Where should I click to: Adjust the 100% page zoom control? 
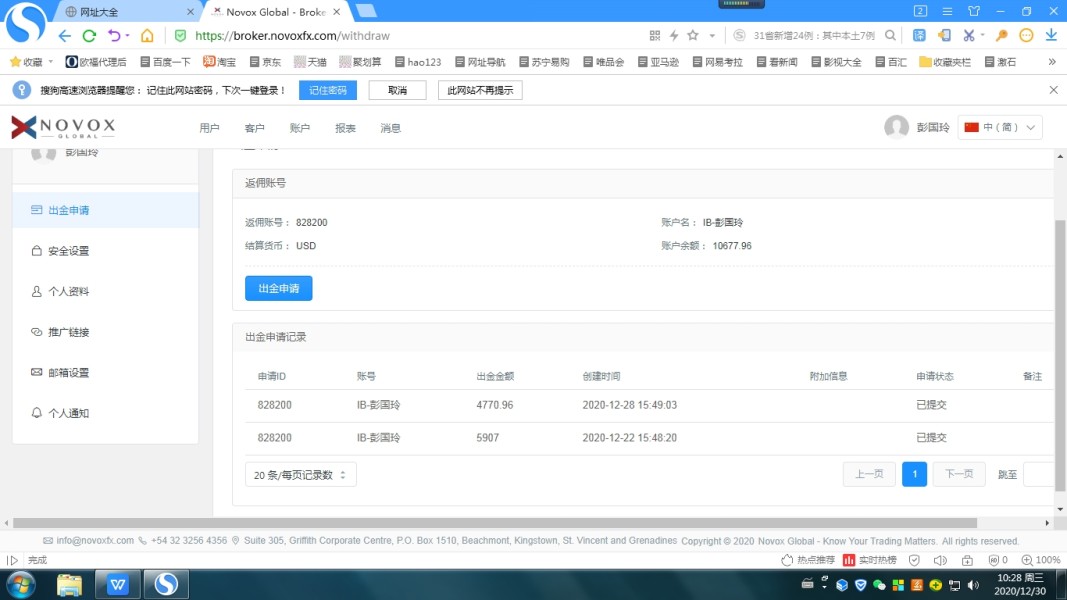[1042, 560]
